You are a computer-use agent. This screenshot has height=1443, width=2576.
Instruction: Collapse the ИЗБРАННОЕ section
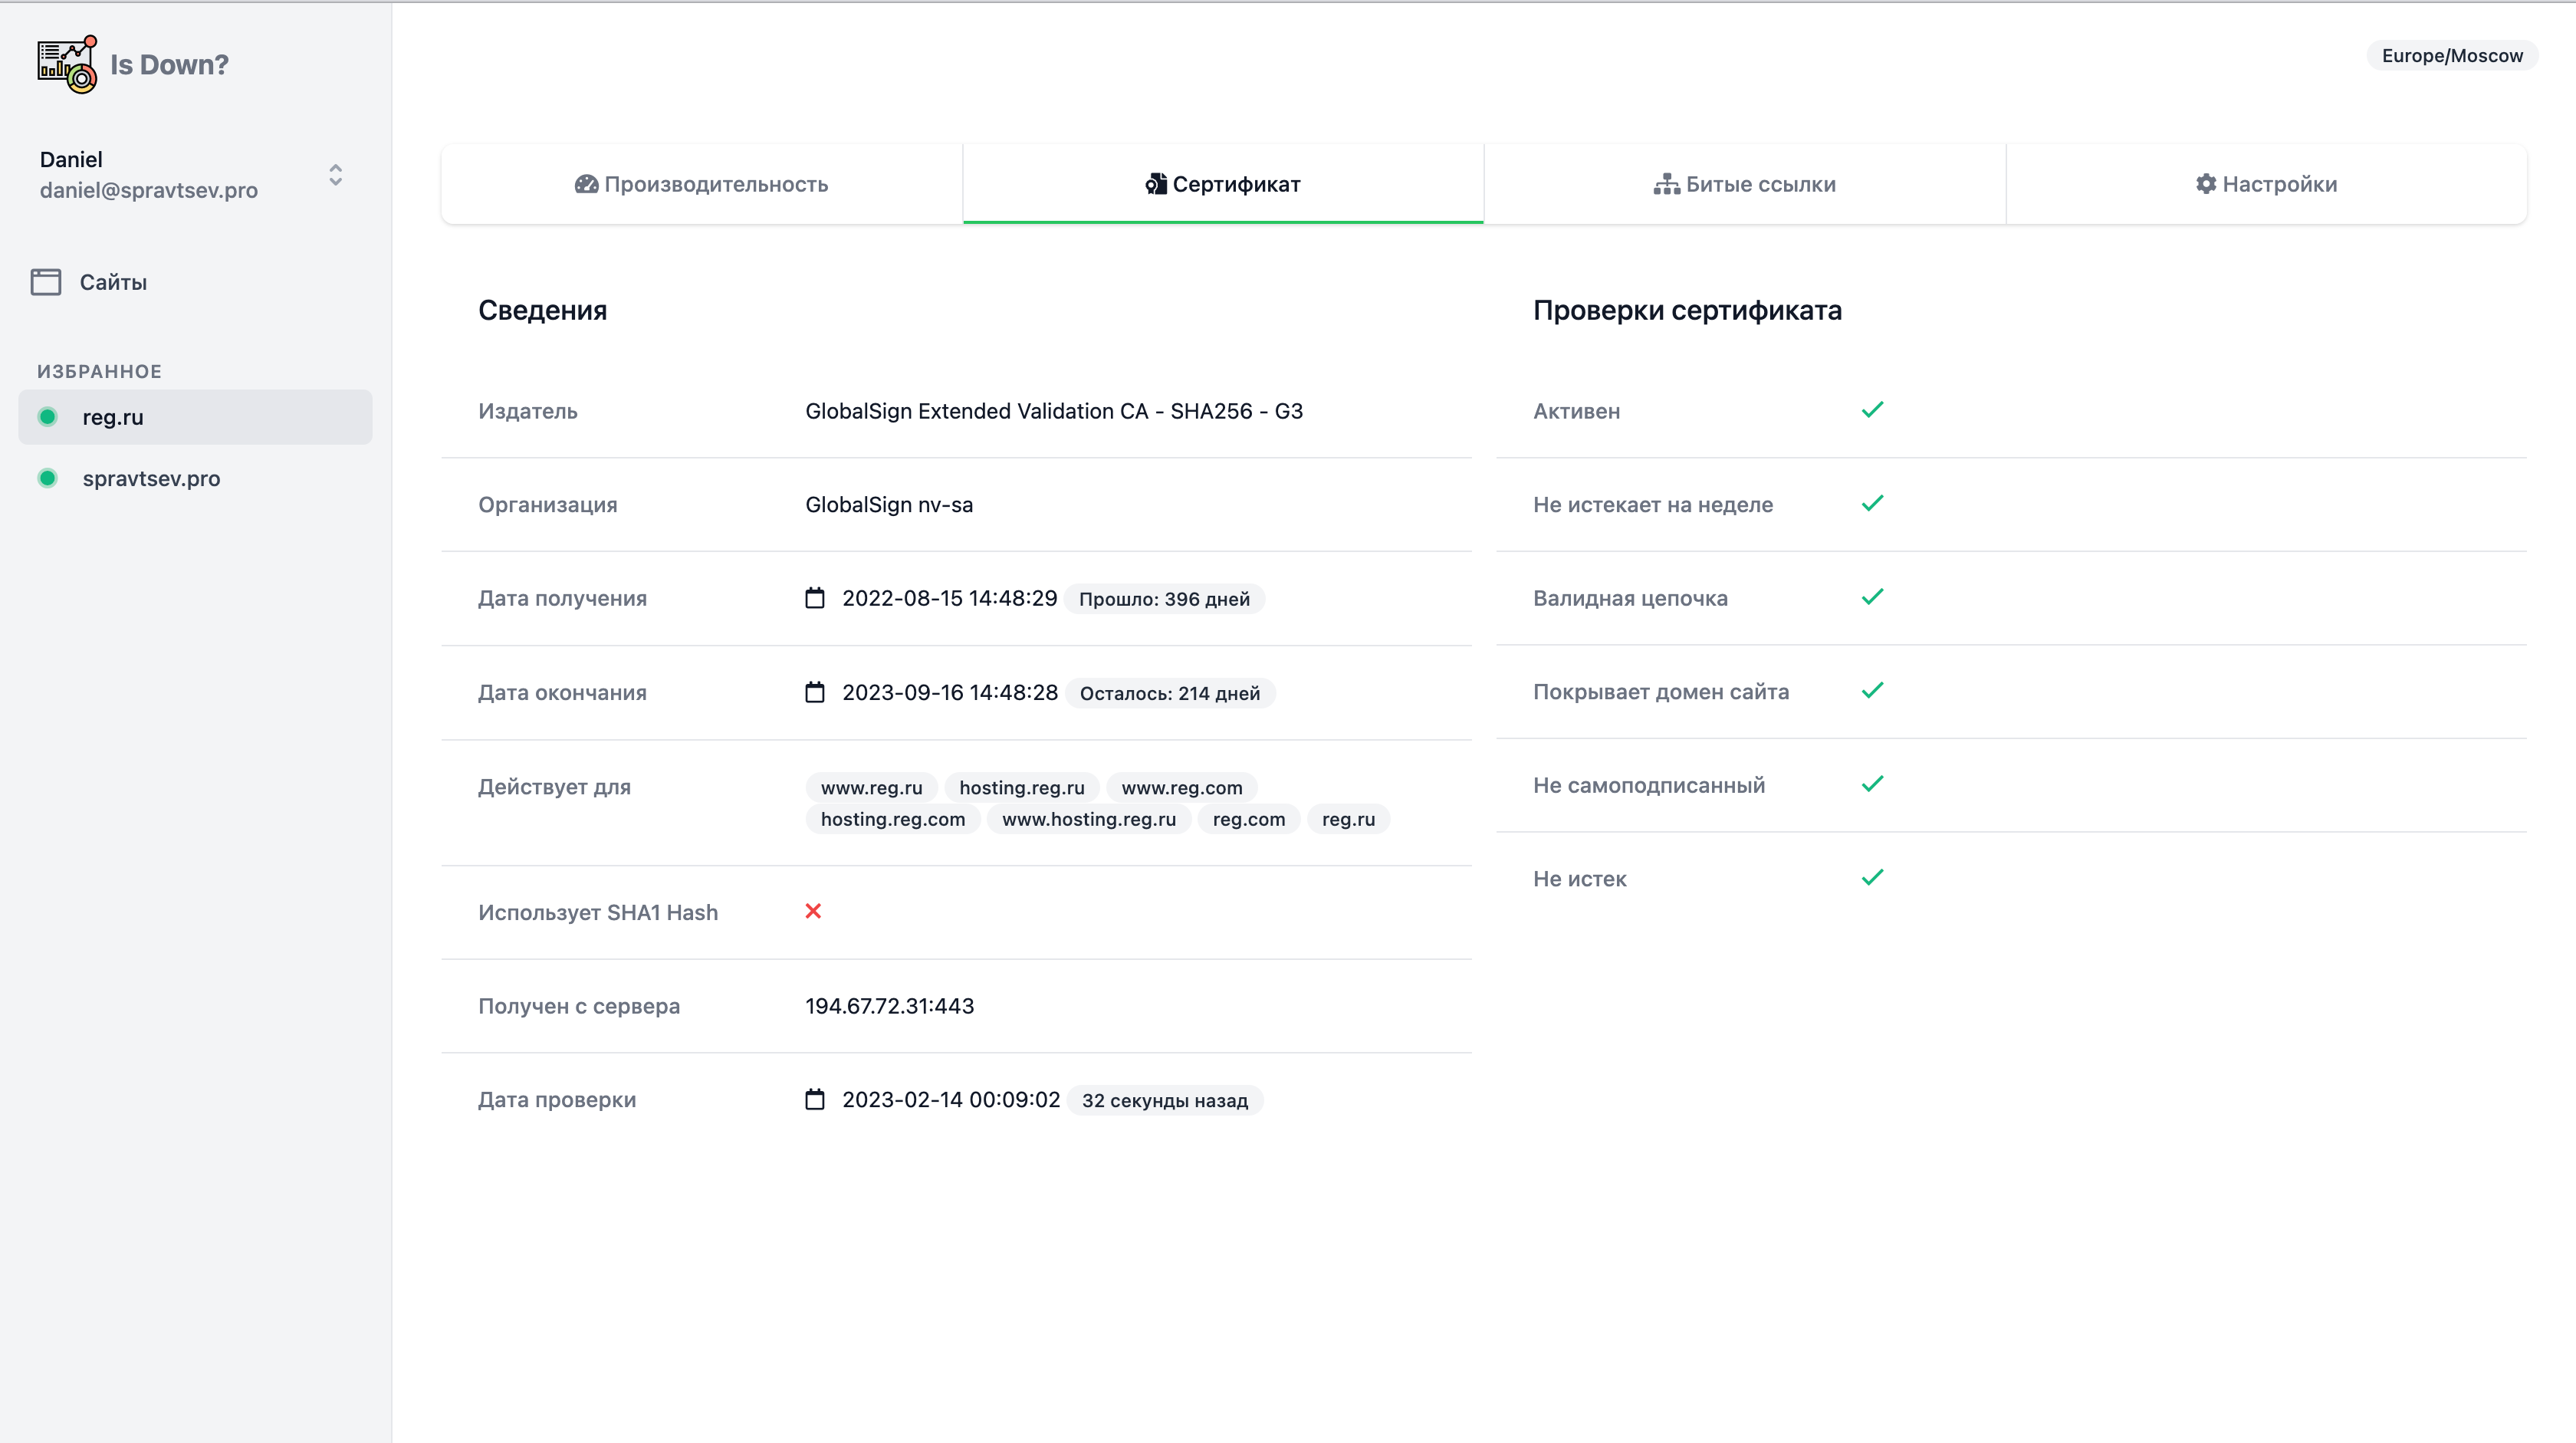99,370
